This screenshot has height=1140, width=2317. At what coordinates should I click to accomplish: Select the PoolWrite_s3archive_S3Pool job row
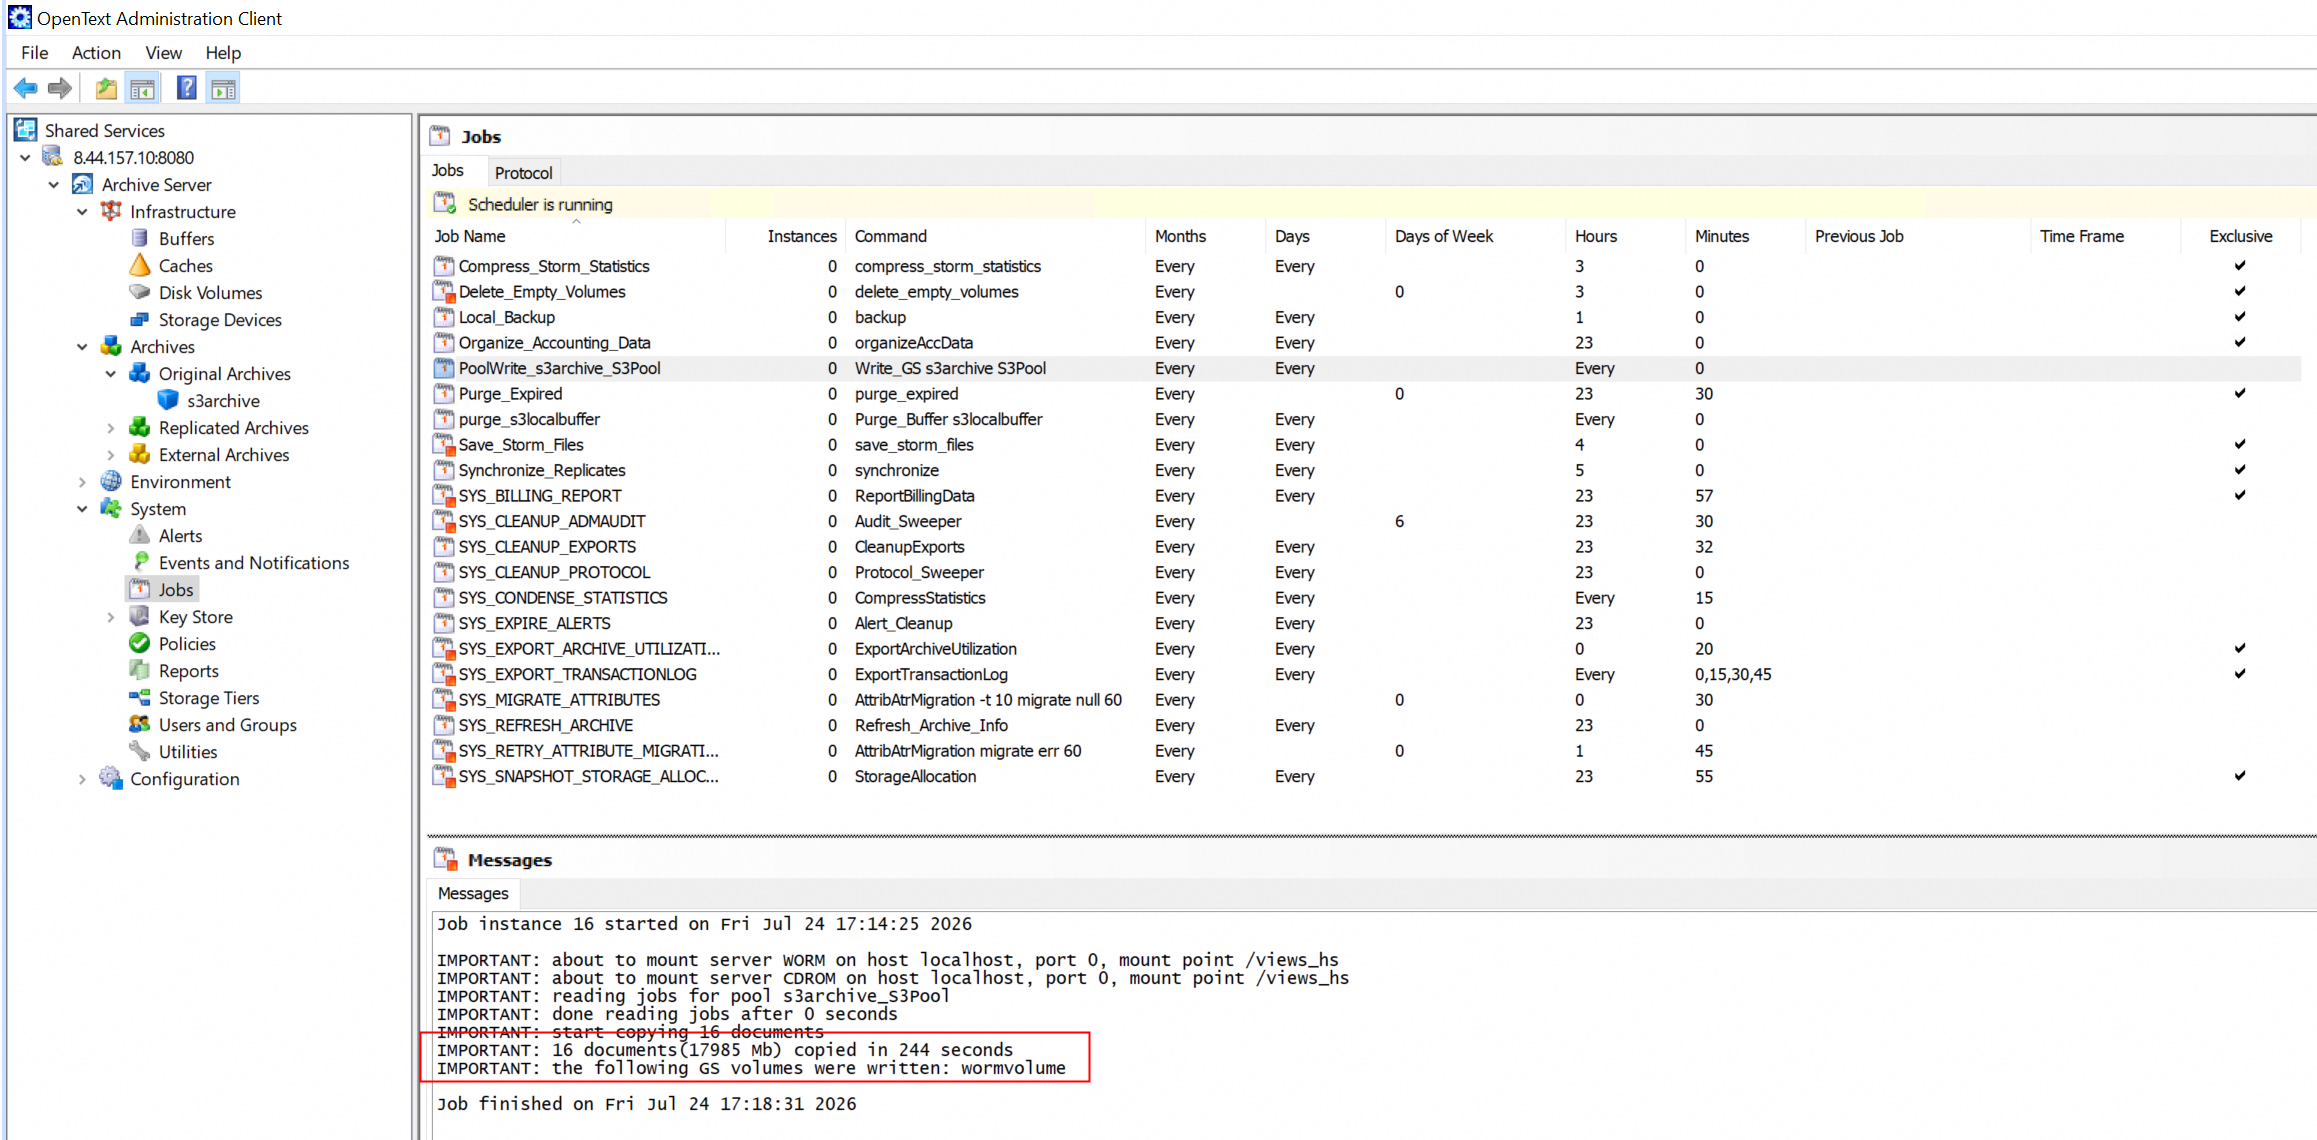[x=1364, y=368]
